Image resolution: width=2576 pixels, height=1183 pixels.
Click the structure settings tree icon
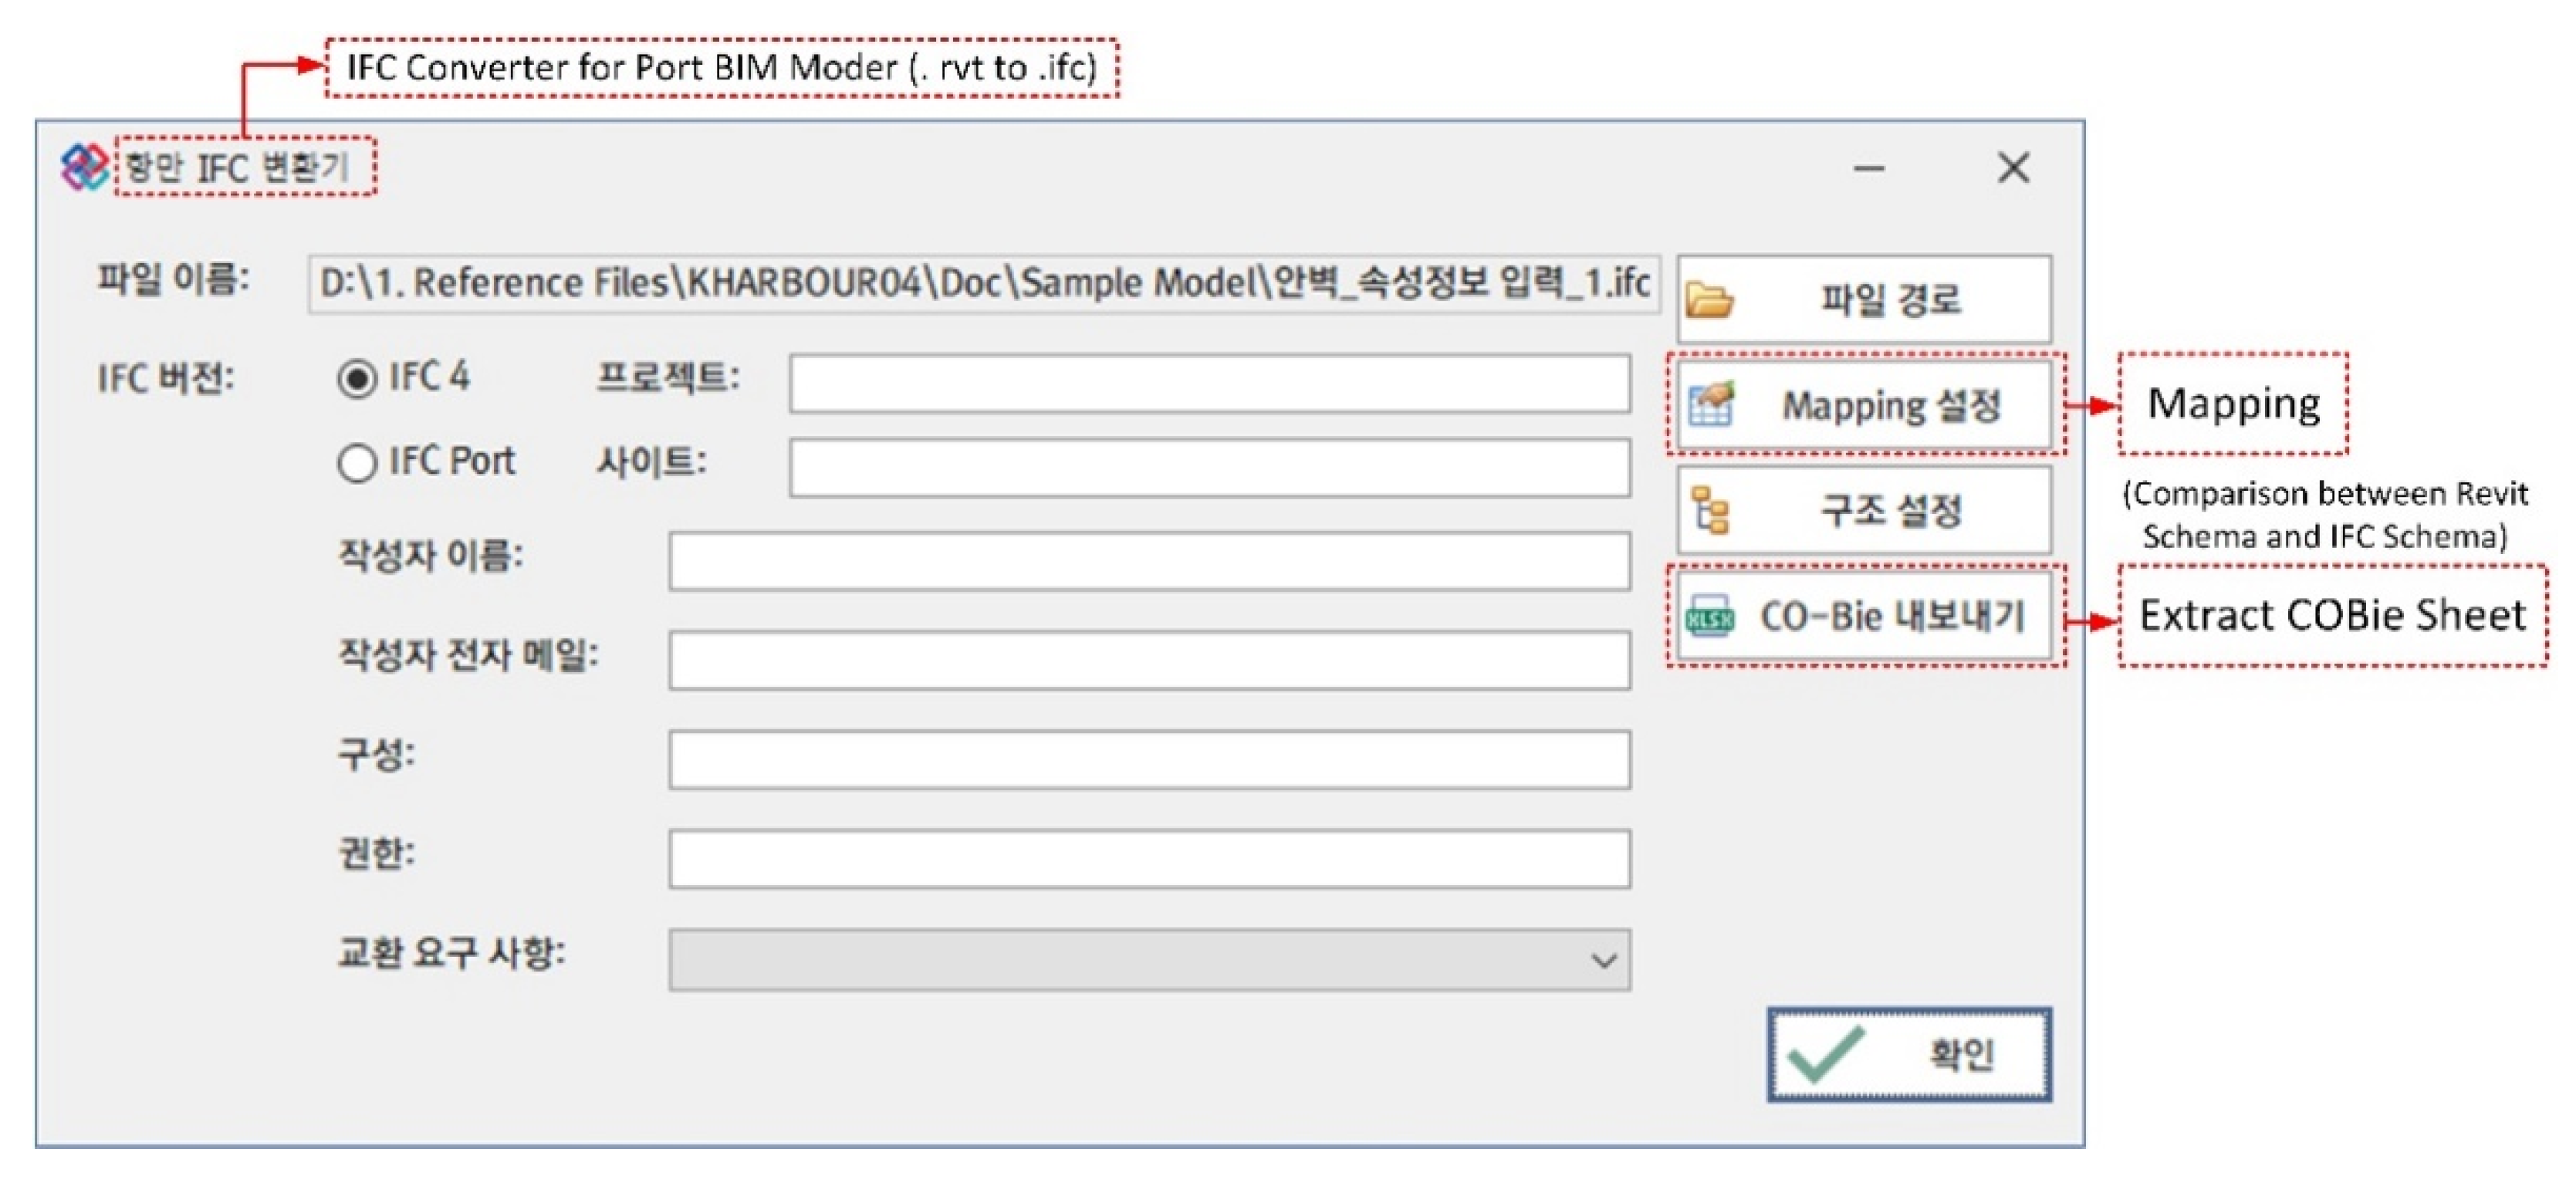(1710, 510)
